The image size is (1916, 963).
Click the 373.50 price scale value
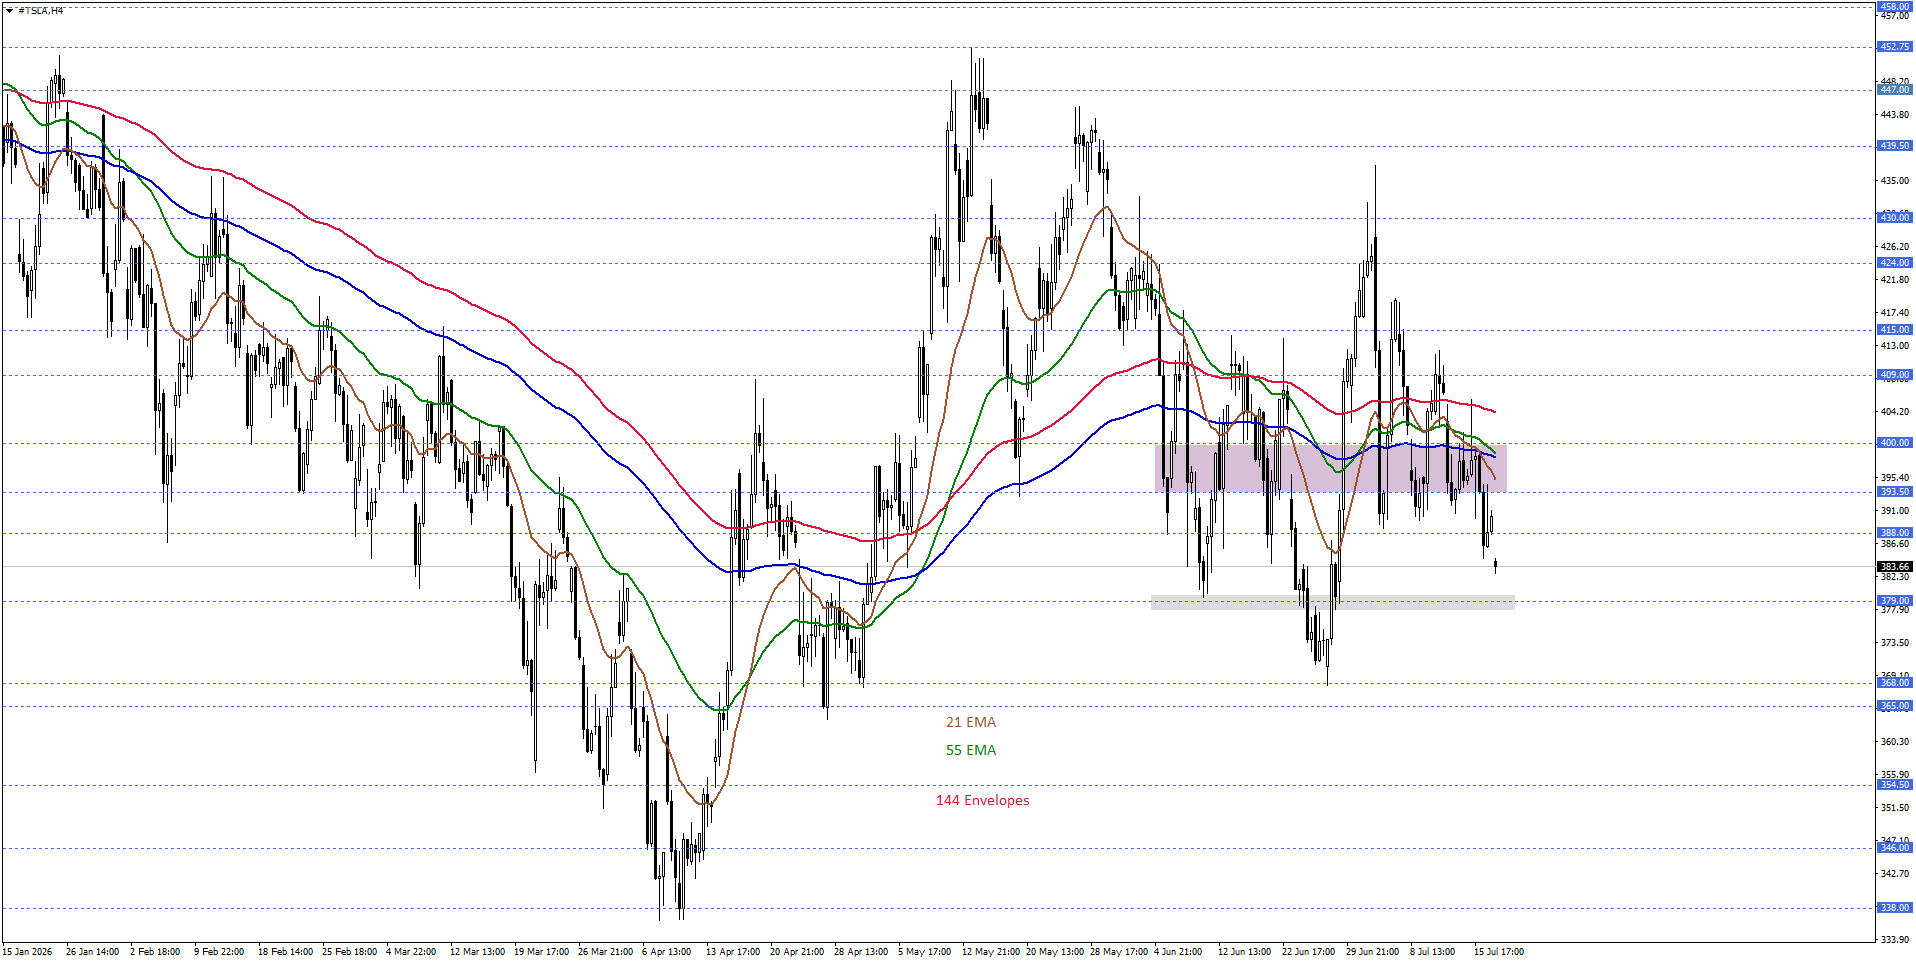[x=1895, y=643]
